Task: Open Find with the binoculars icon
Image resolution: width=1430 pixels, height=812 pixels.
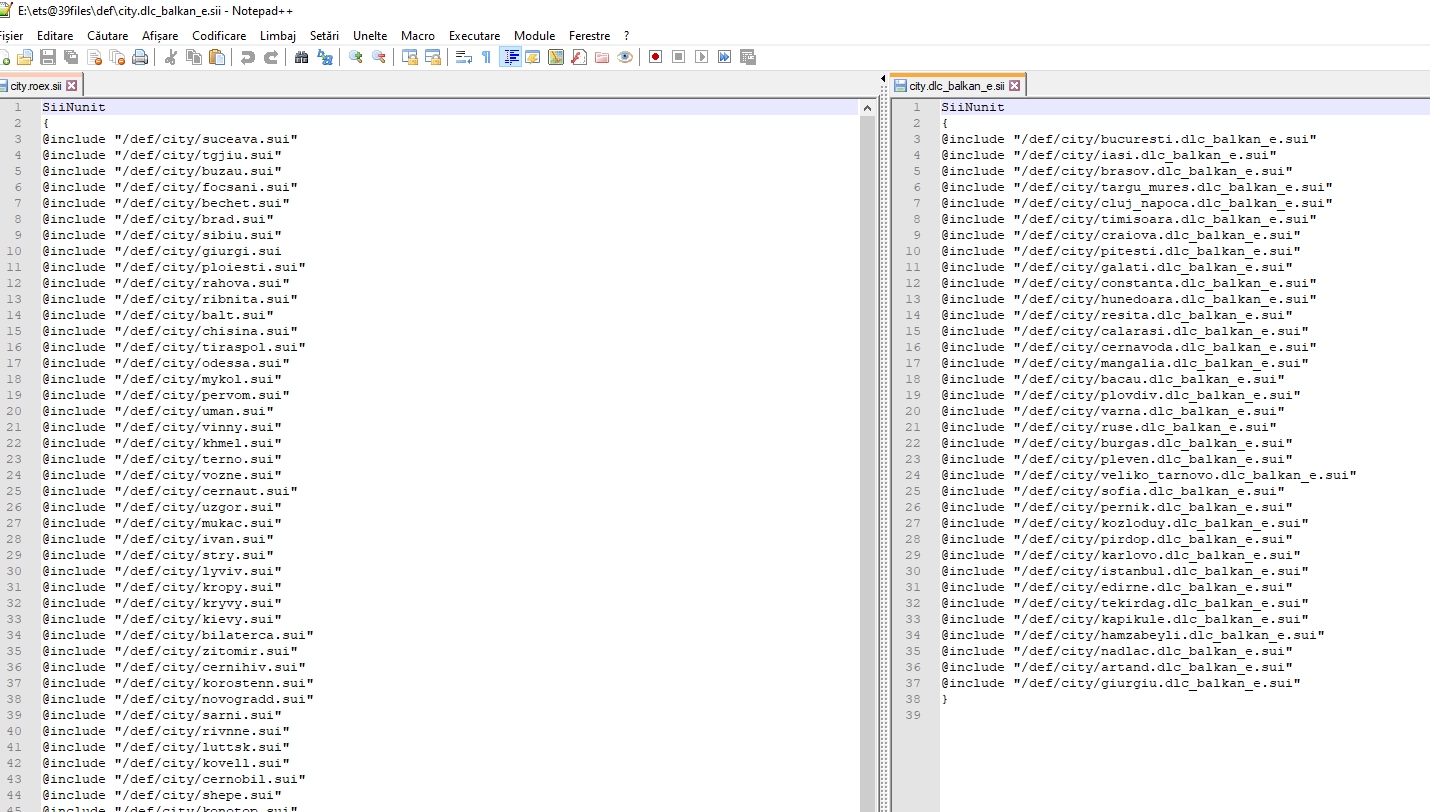Action: pos(301,57)
